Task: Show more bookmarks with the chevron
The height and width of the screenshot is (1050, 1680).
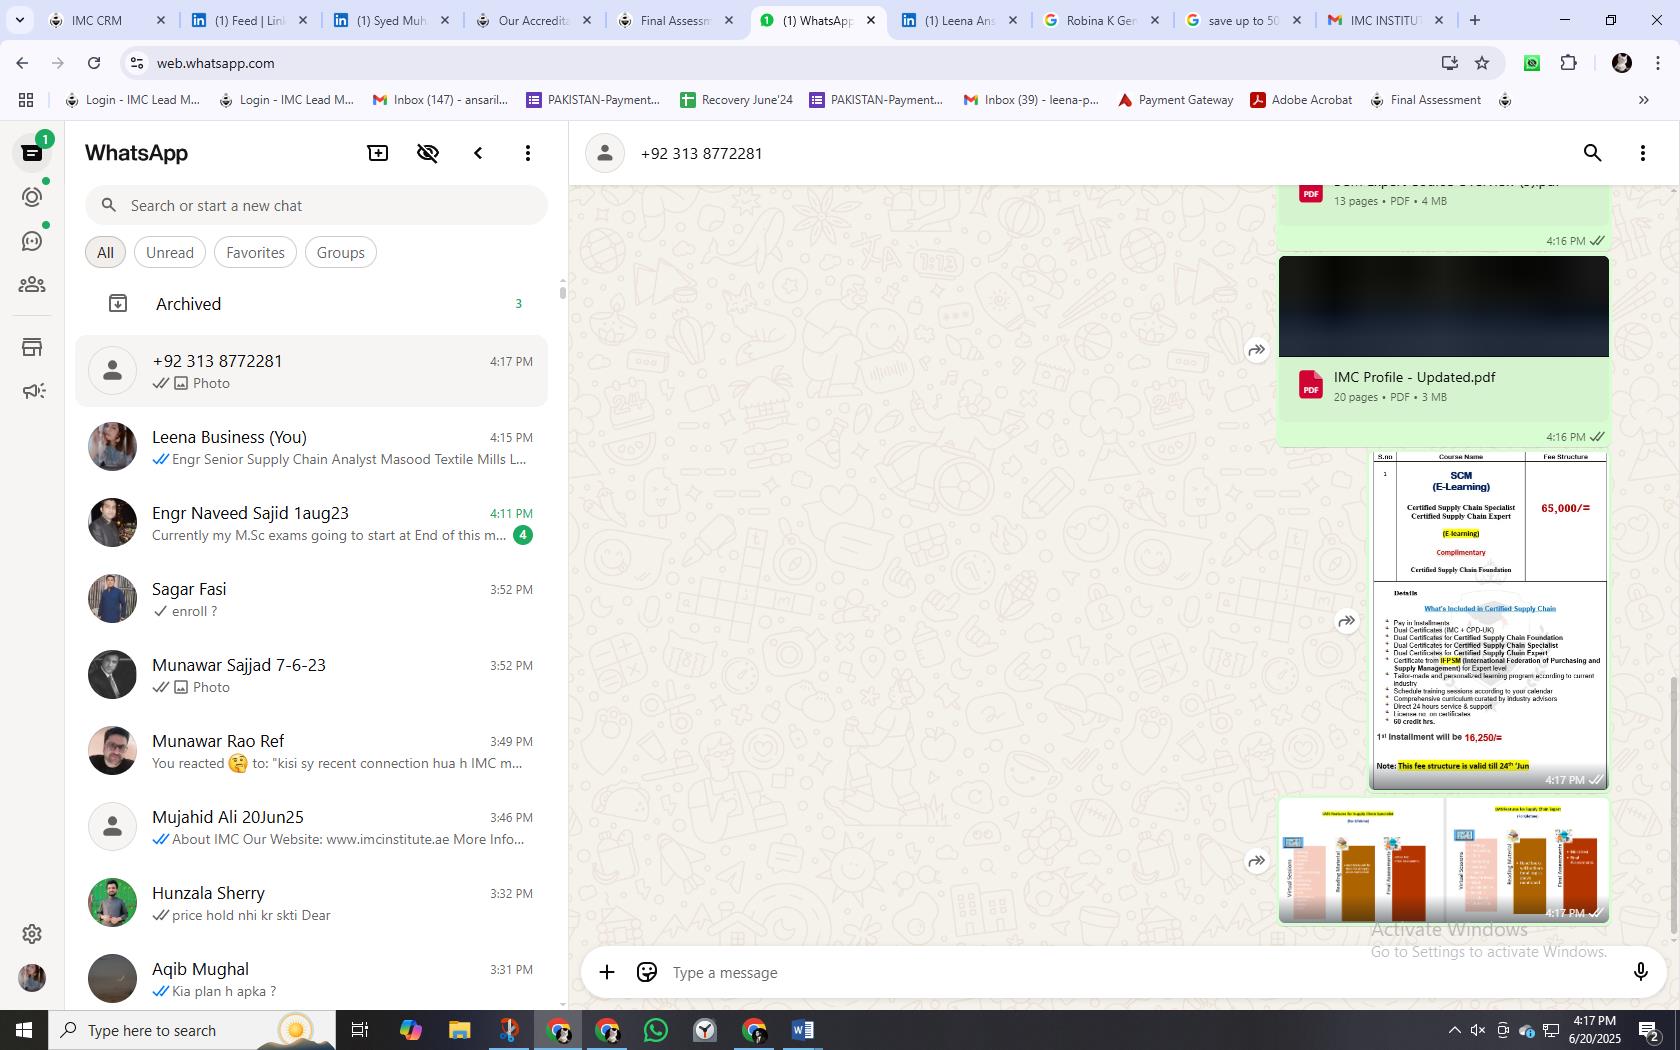Action: (1643, 100)
